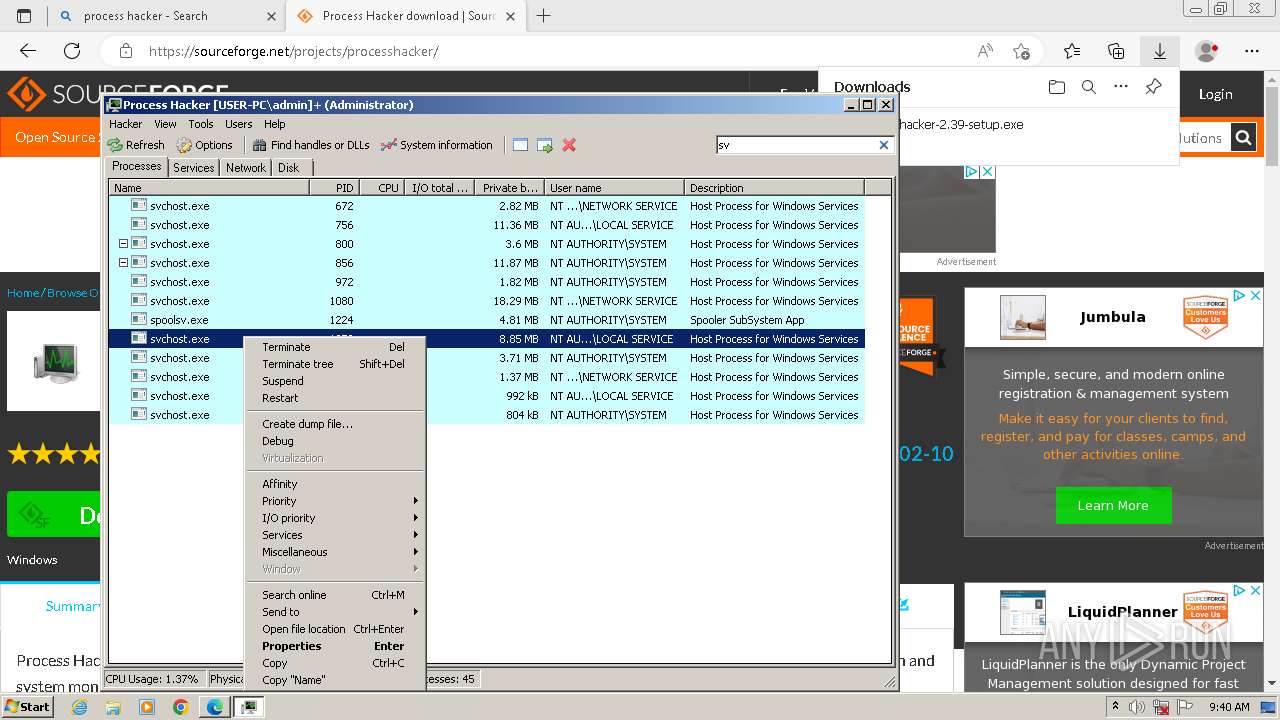Open Internet Explorer from taskbar

(79, 707)
